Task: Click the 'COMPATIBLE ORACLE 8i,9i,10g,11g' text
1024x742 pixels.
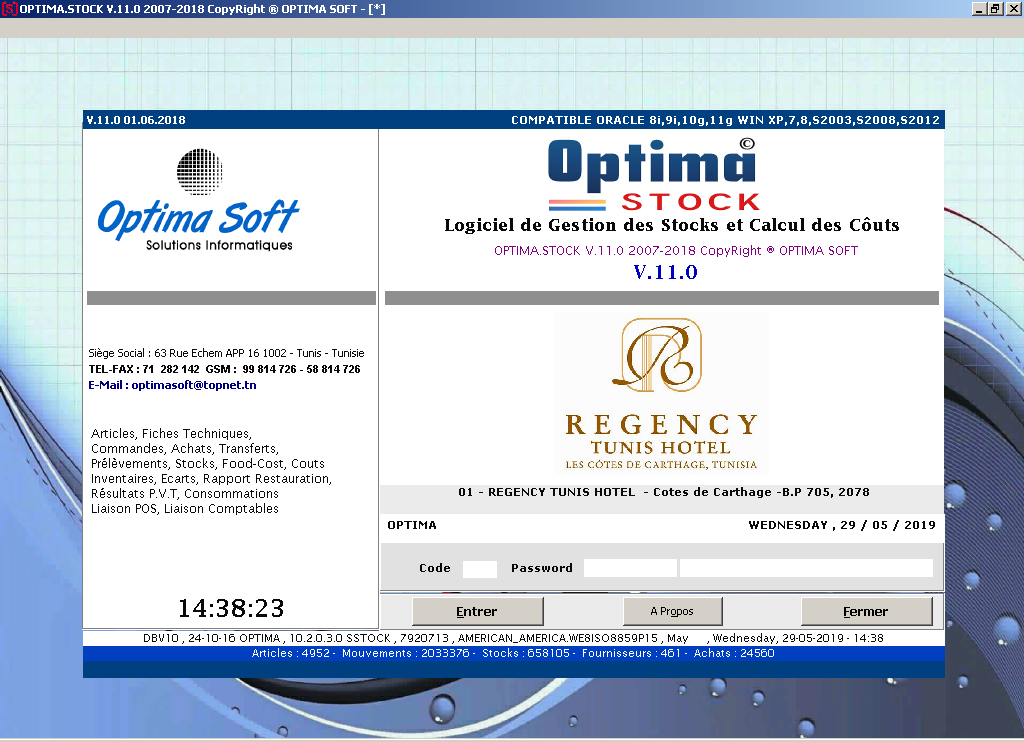Action: [622, 120]
